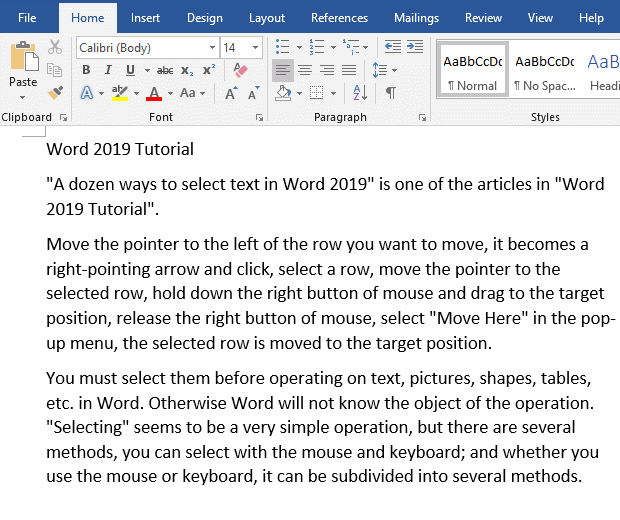Show or hide paragraph marks
620x520 pixels.
click(391, 93)
